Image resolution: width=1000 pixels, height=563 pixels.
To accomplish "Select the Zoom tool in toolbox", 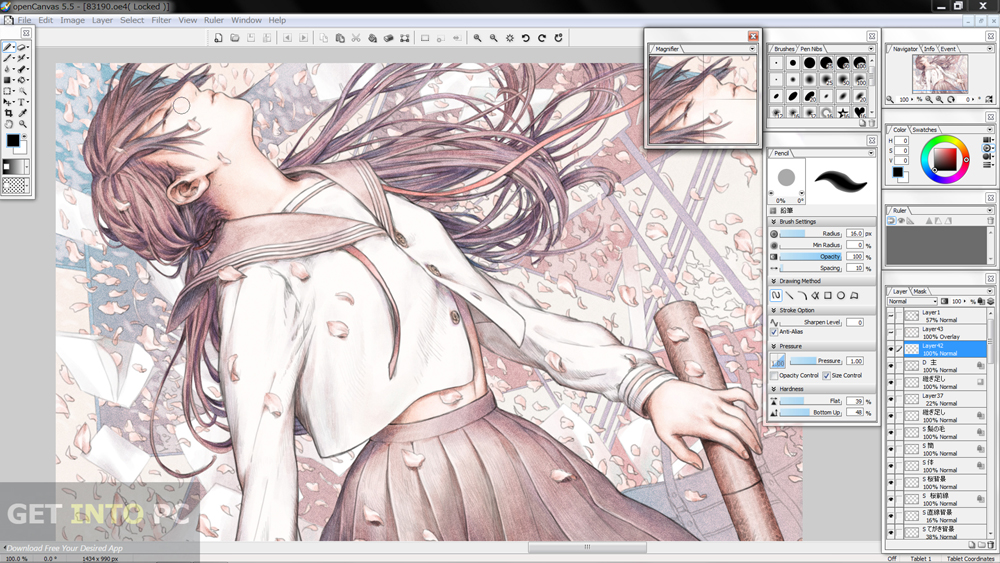I will (x=22, y=124).
